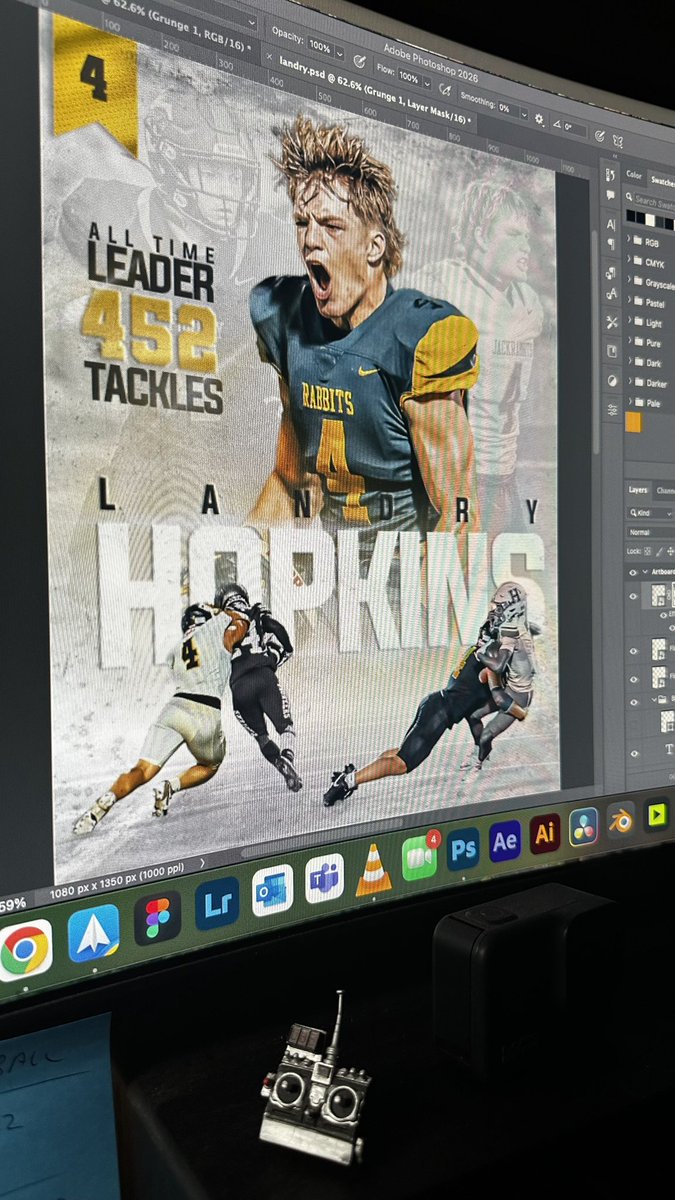Pick the white recent swatch

coord(650,220)
